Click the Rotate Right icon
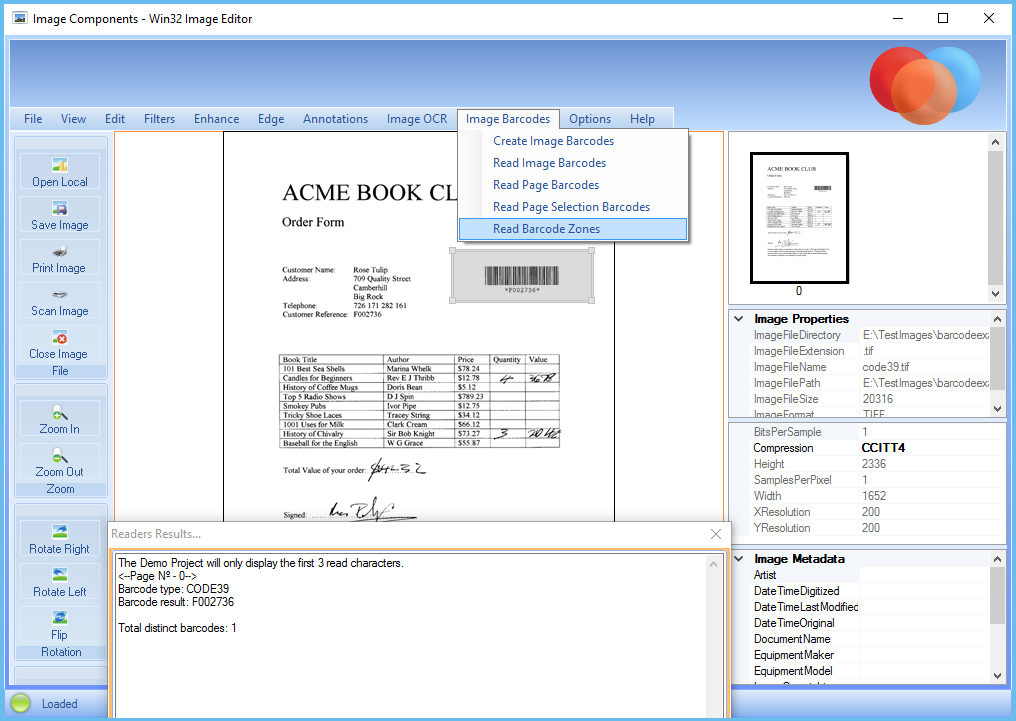The height and width of the screenshot is (721, 1016). click(x=60, y=532)
